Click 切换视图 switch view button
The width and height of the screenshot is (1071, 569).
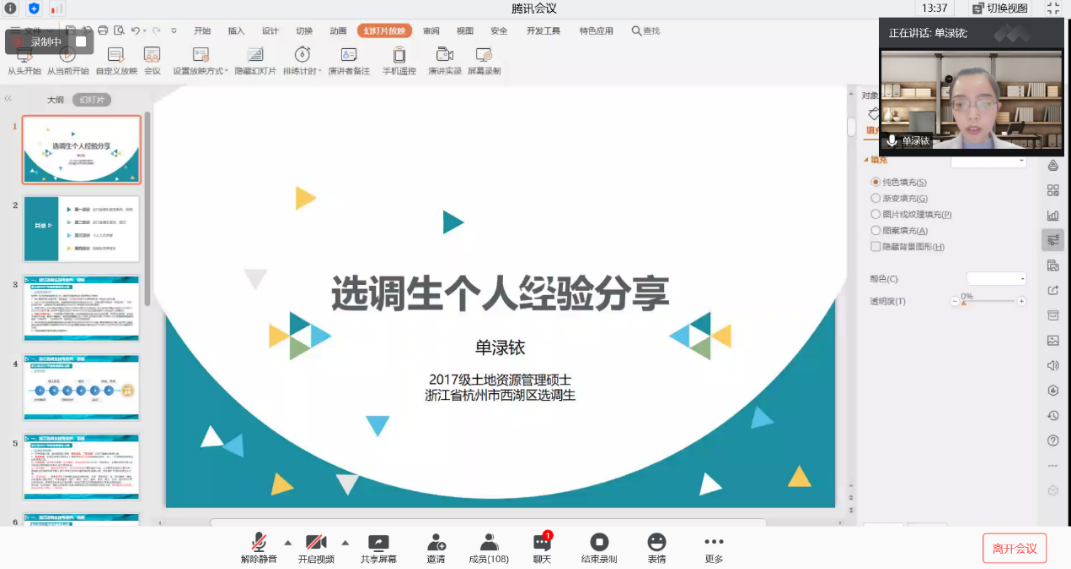tap(999, 8)
